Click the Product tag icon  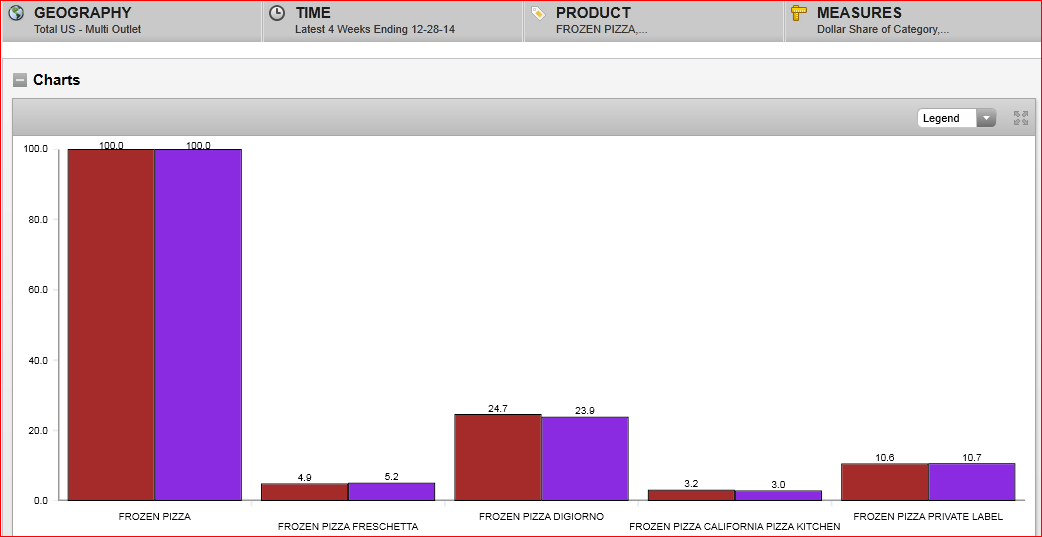tap(538, 14)
